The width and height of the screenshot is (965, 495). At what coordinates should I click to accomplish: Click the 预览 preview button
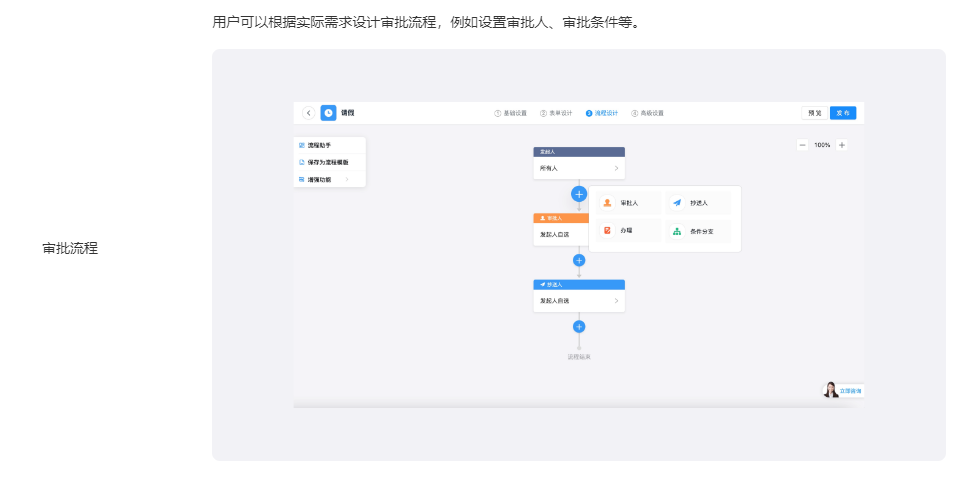[x=814, y=113]
